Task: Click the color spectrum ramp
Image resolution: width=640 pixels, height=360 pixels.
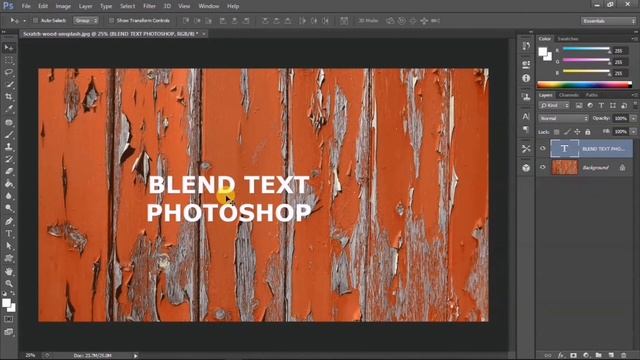Action: tap(584, 85)
